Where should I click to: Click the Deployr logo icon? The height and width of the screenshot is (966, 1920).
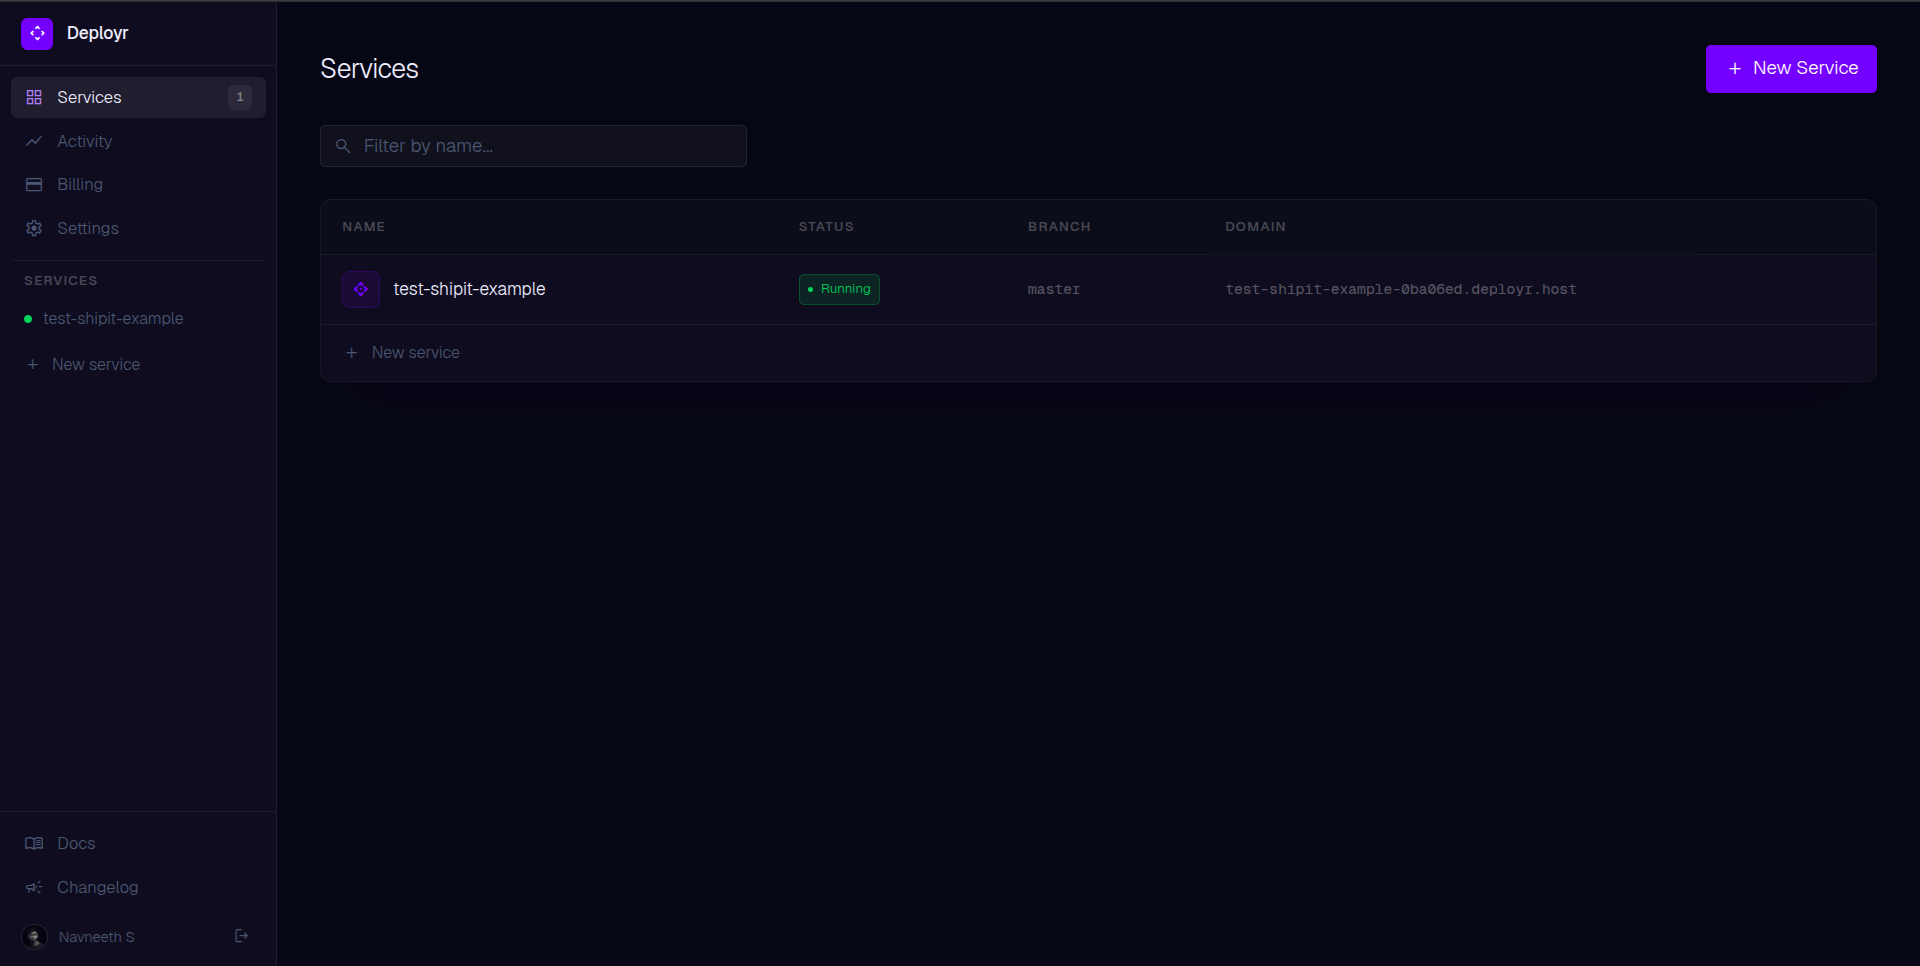click(x=37, y=33)
